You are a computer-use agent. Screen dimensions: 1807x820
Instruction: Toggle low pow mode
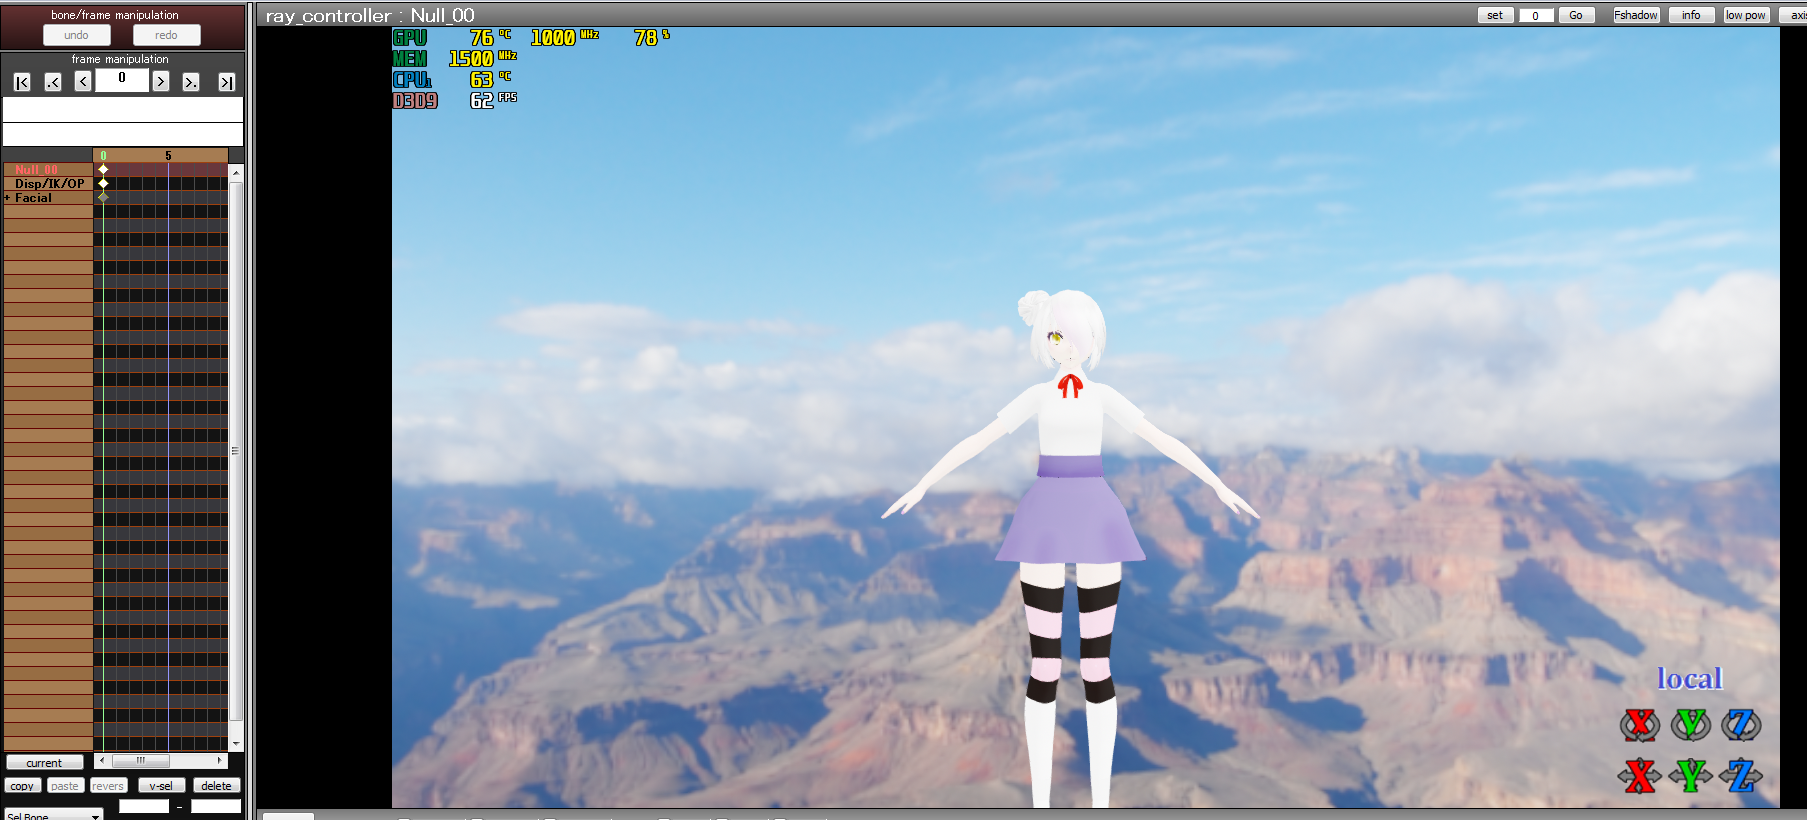click(1745, 15)
